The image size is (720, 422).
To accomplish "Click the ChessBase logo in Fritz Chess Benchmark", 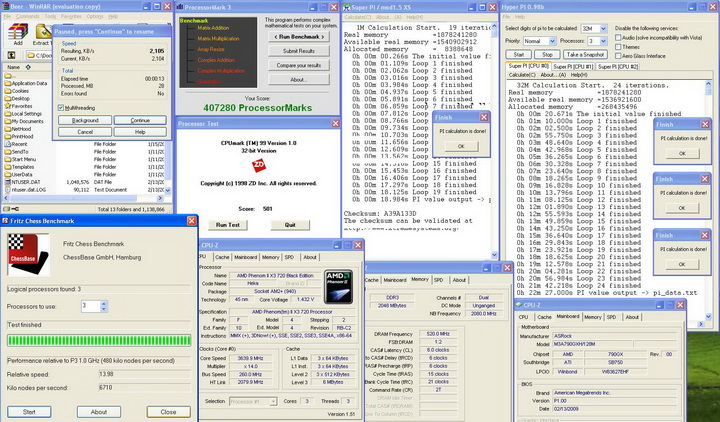I will pyautogui.click(x=29, y=254).
